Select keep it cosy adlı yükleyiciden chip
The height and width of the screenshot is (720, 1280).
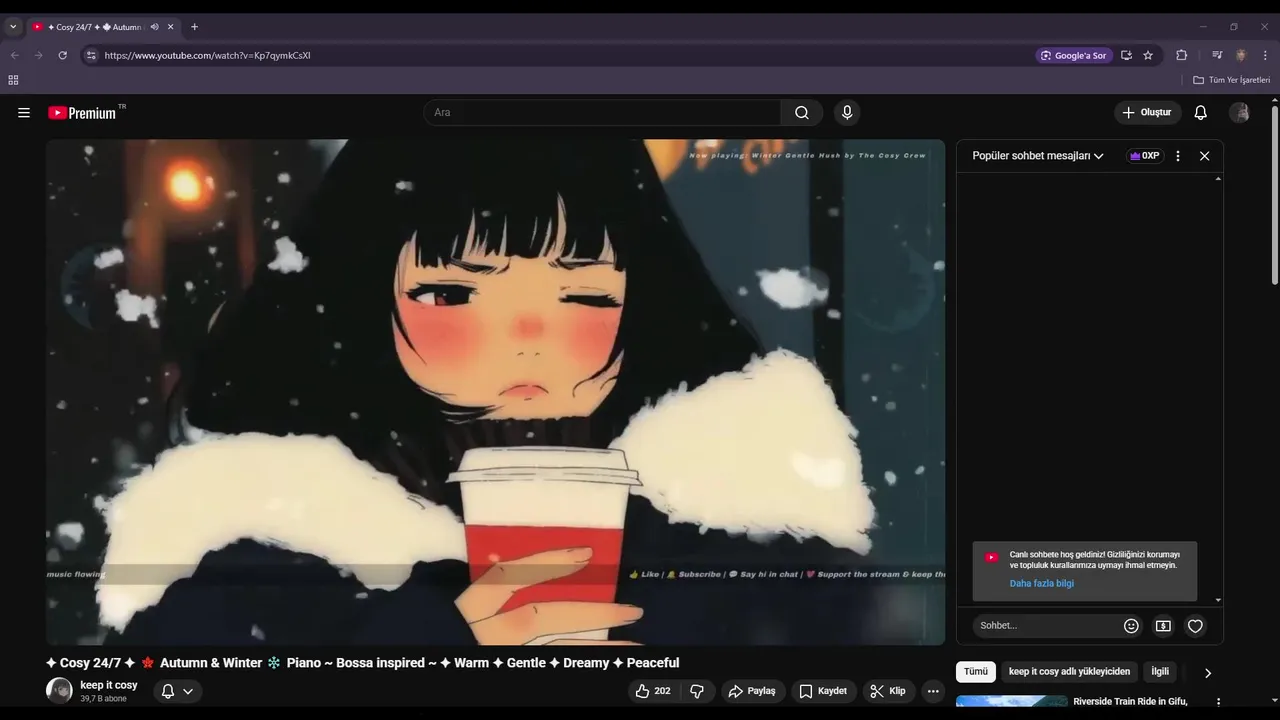(1069, 672)
